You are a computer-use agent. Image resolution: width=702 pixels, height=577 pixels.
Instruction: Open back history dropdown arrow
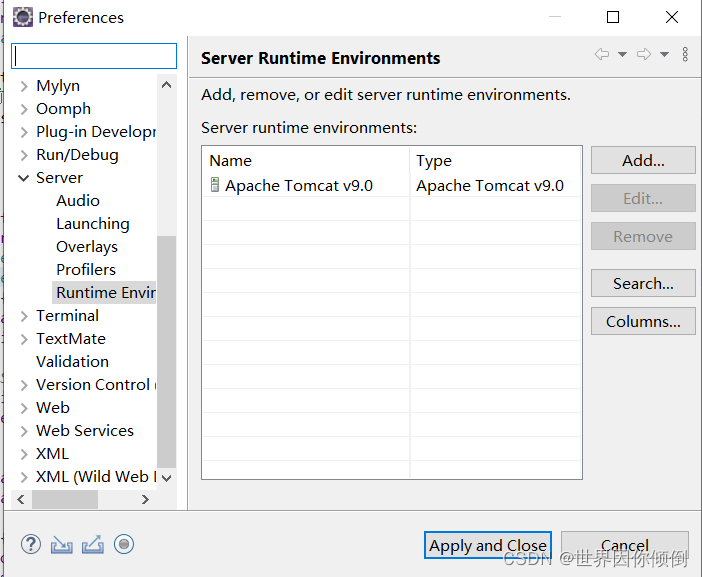[622, 55]
